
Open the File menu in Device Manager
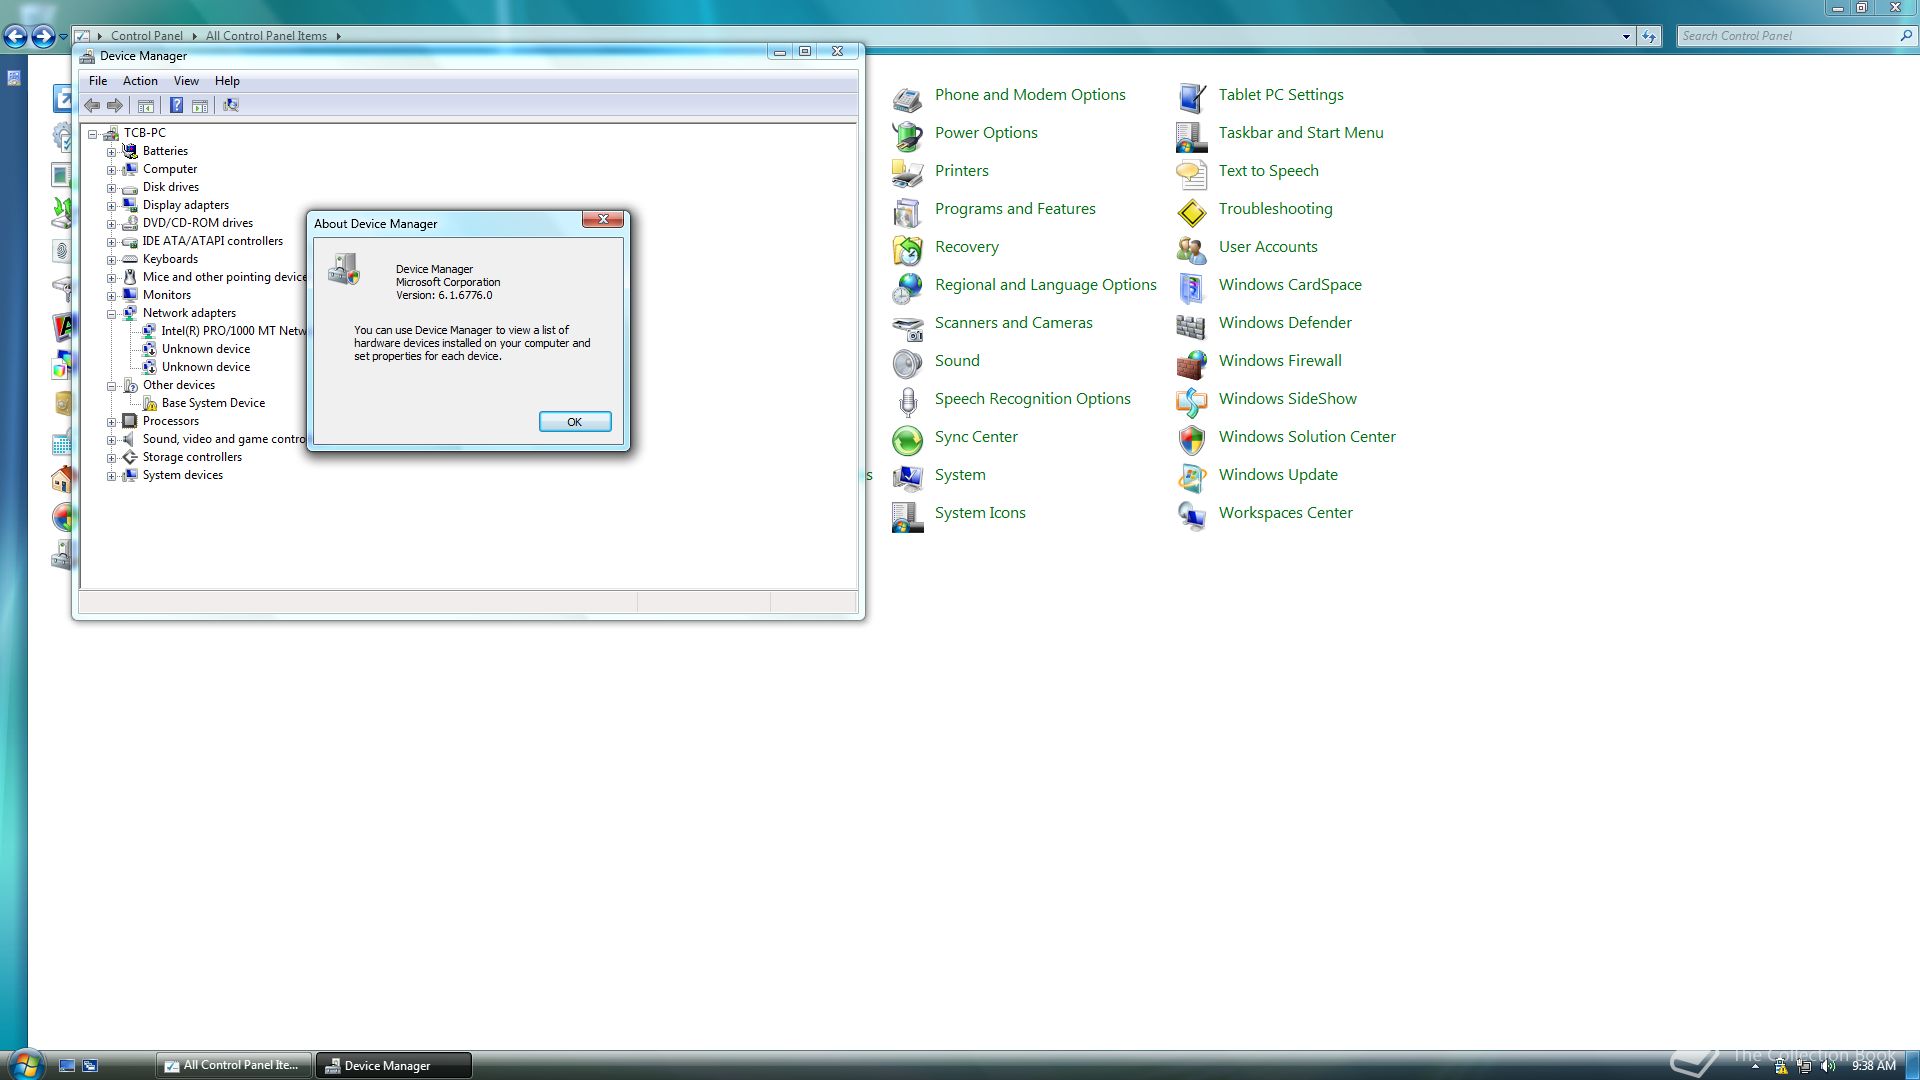[98, 81]
